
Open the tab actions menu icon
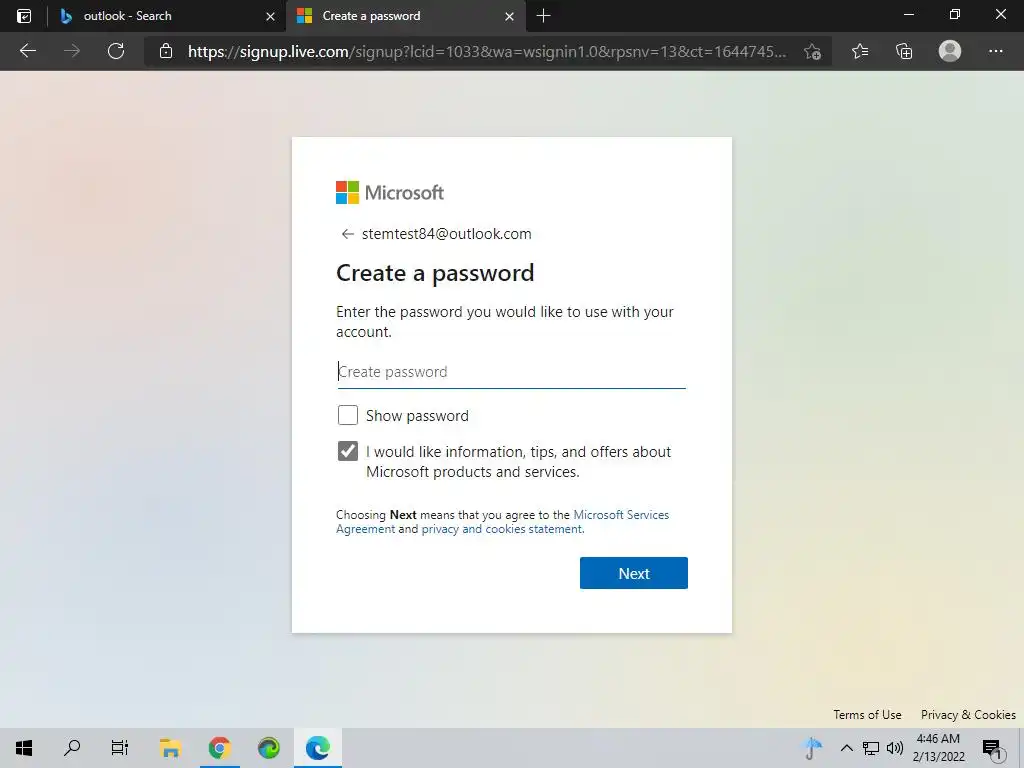(24, 16)
